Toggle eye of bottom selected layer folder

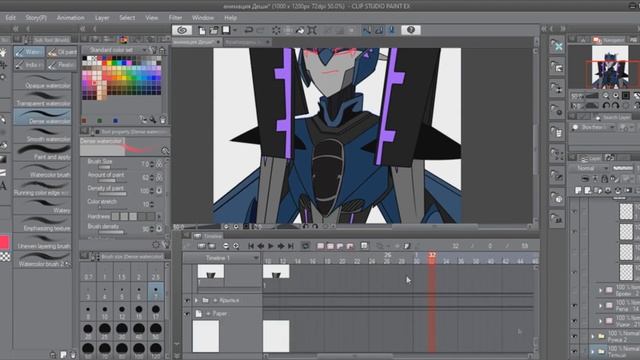574,351
